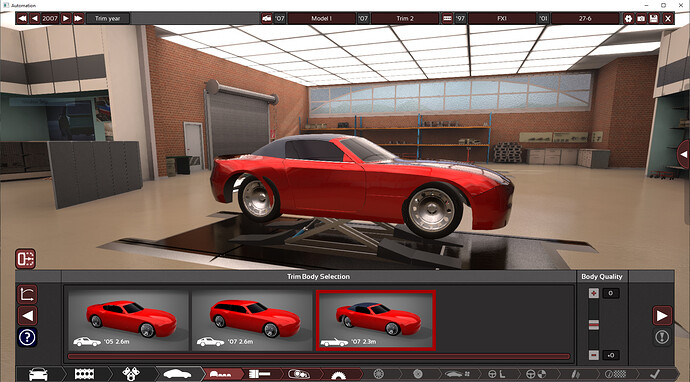Screen dimensions: 690x382
Task: Toggle the panel layout icon above selection
Action: 26,259
